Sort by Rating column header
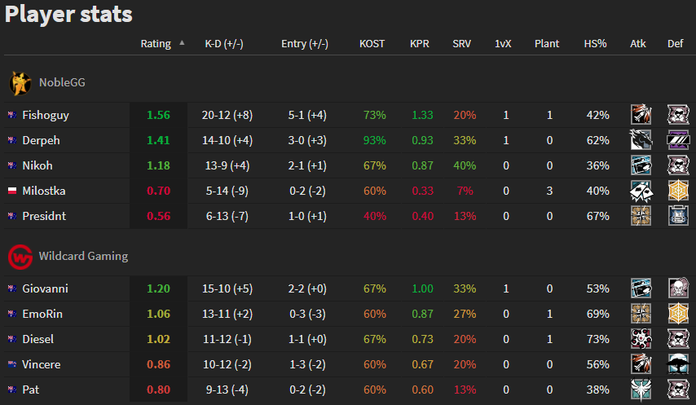The height and width of the screenshot is (405, 696). pyautogui.click(x=156, y=44)
